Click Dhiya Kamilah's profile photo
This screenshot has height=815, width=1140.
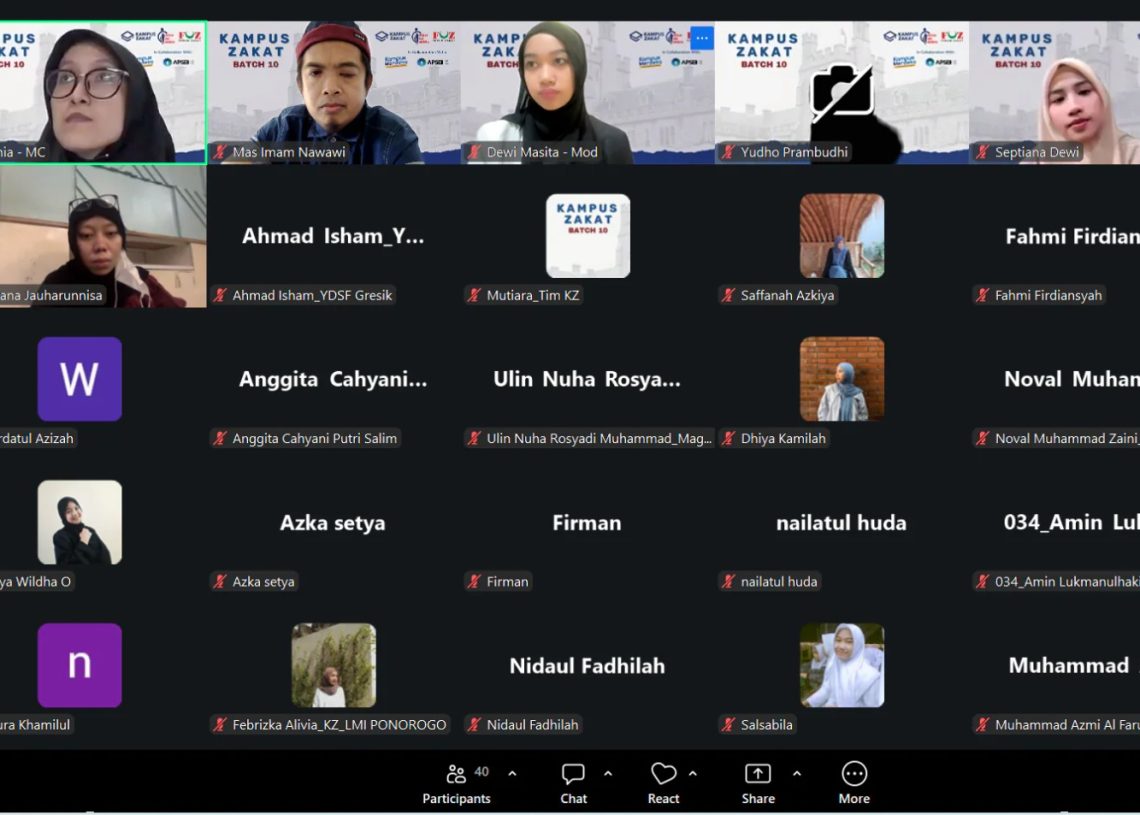coord(842,379)
